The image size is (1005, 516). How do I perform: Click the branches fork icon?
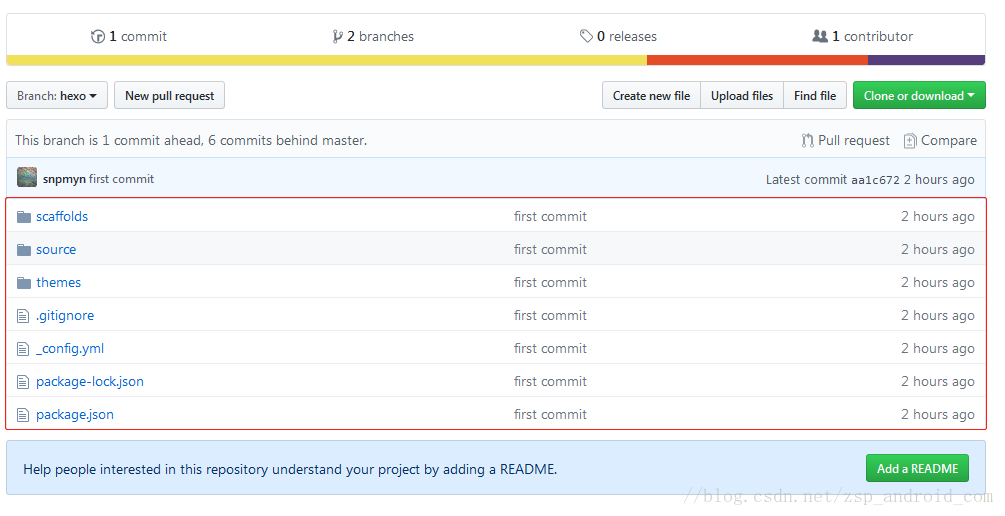337,37
